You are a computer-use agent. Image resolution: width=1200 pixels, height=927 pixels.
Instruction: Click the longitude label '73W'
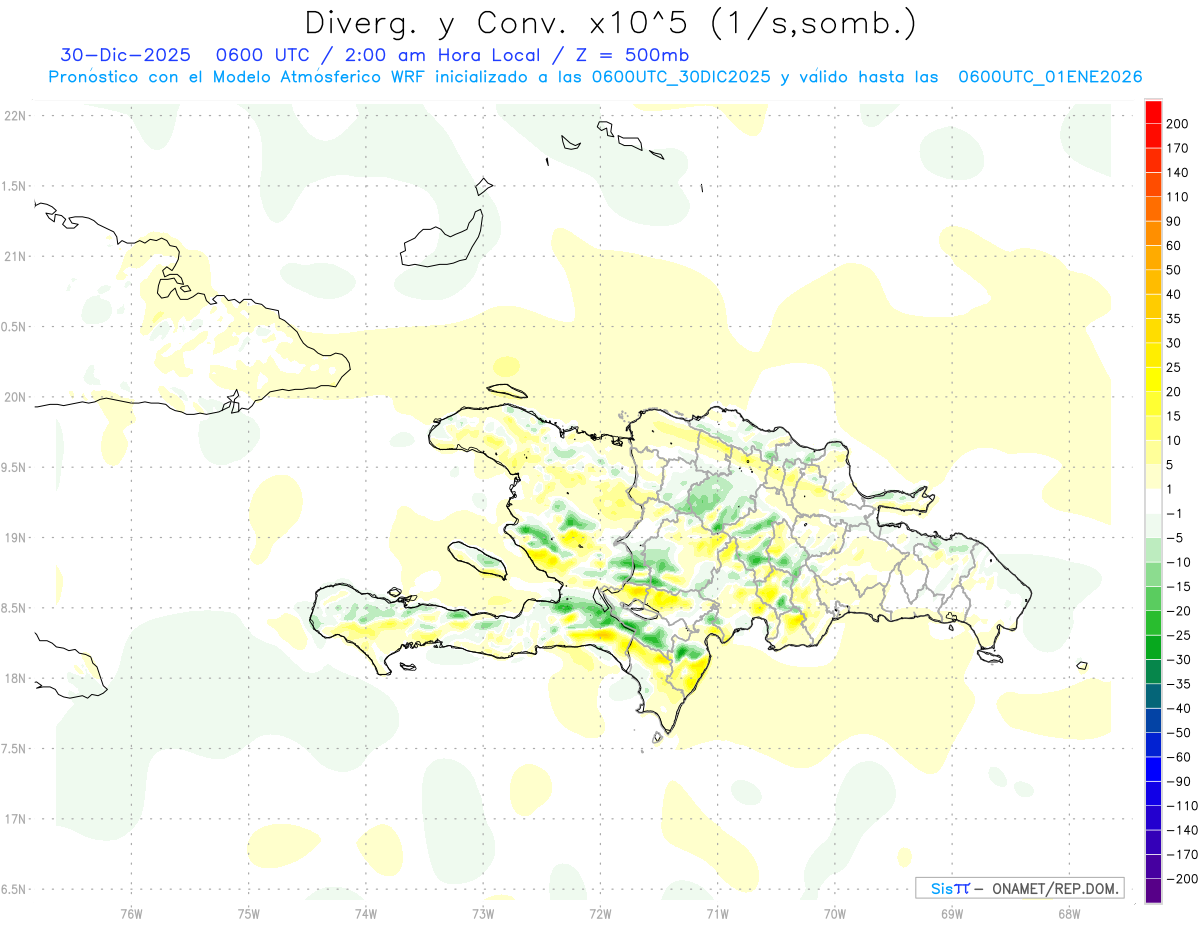[483, 913]
